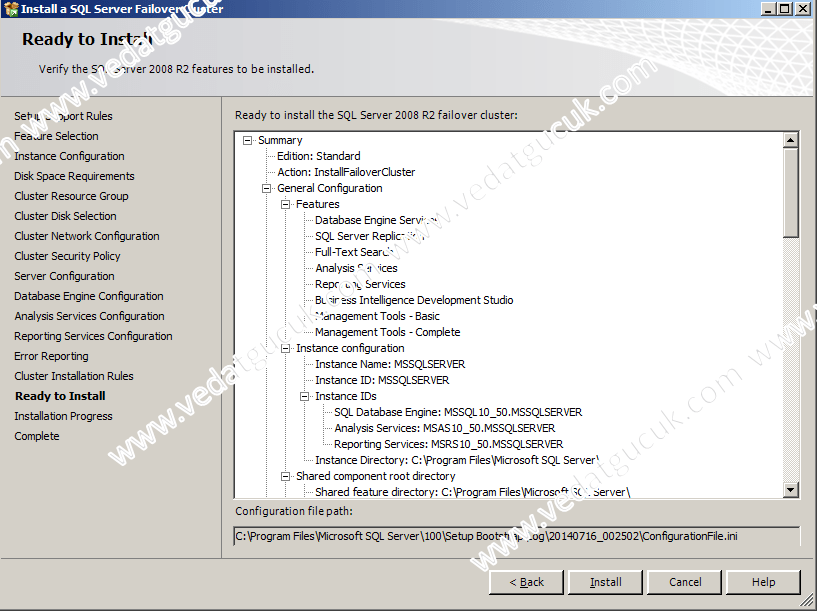The width and height of the screenshot is (817, 615).
Task: Select the Edition: Standard row
Action: click(x=318, y=156)
